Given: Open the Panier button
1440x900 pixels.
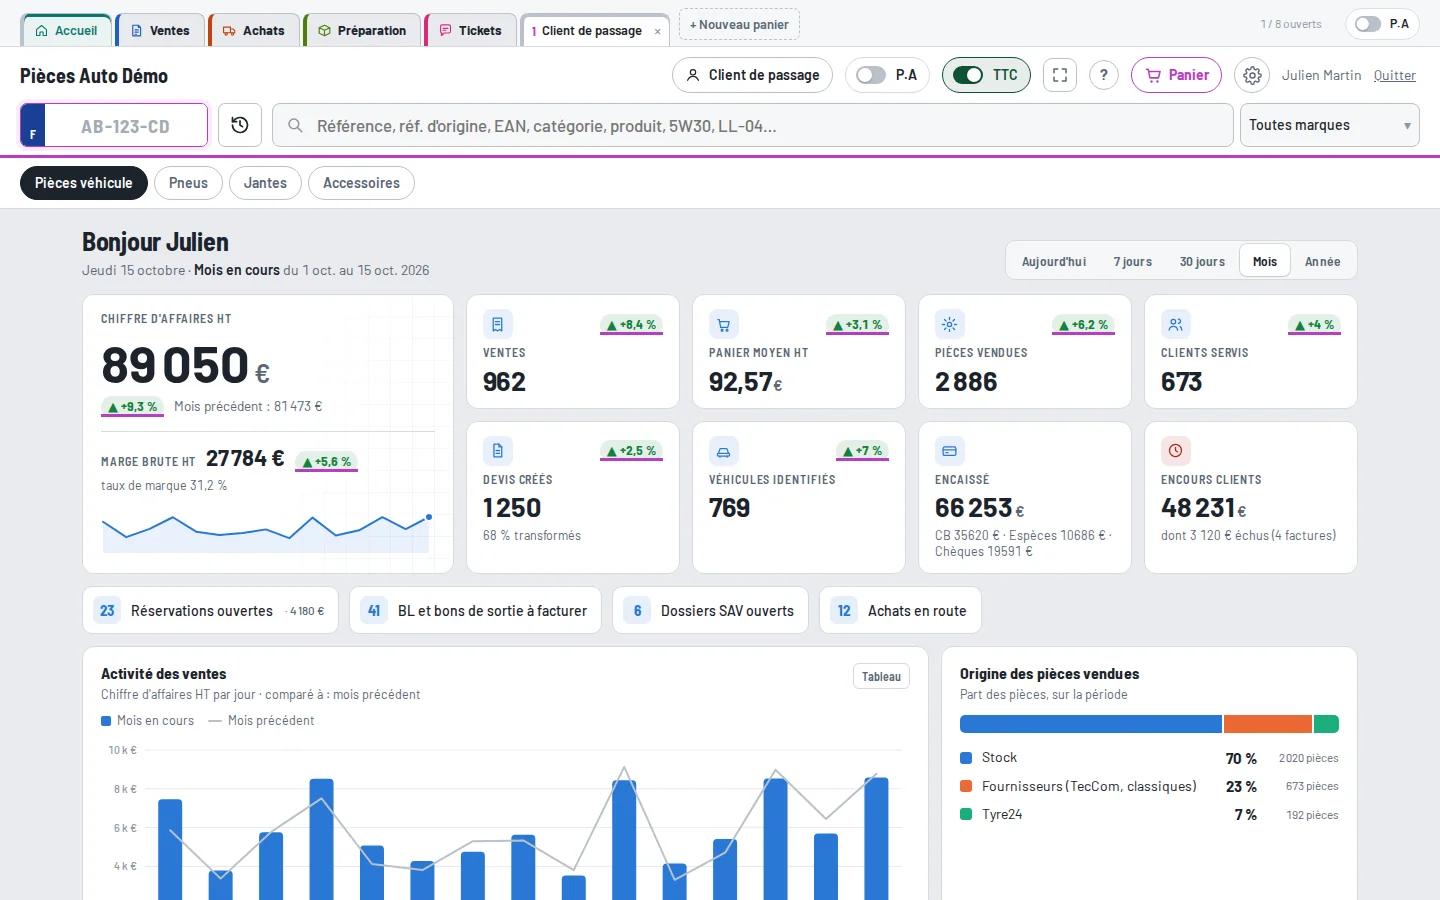Looking at the screenshot, I should click(x=1176, y=75).
